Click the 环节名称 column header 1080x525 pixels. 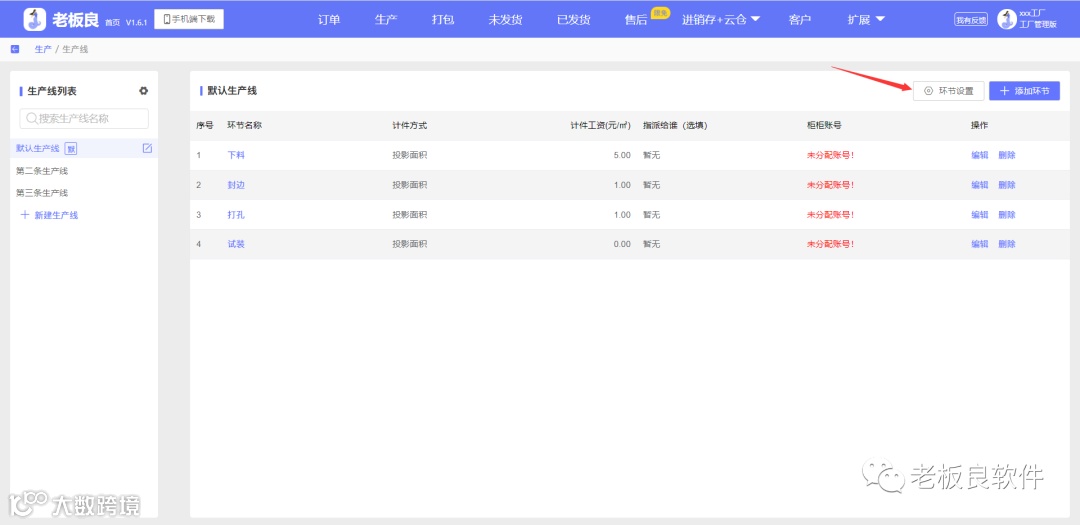[x=245, y=125]
